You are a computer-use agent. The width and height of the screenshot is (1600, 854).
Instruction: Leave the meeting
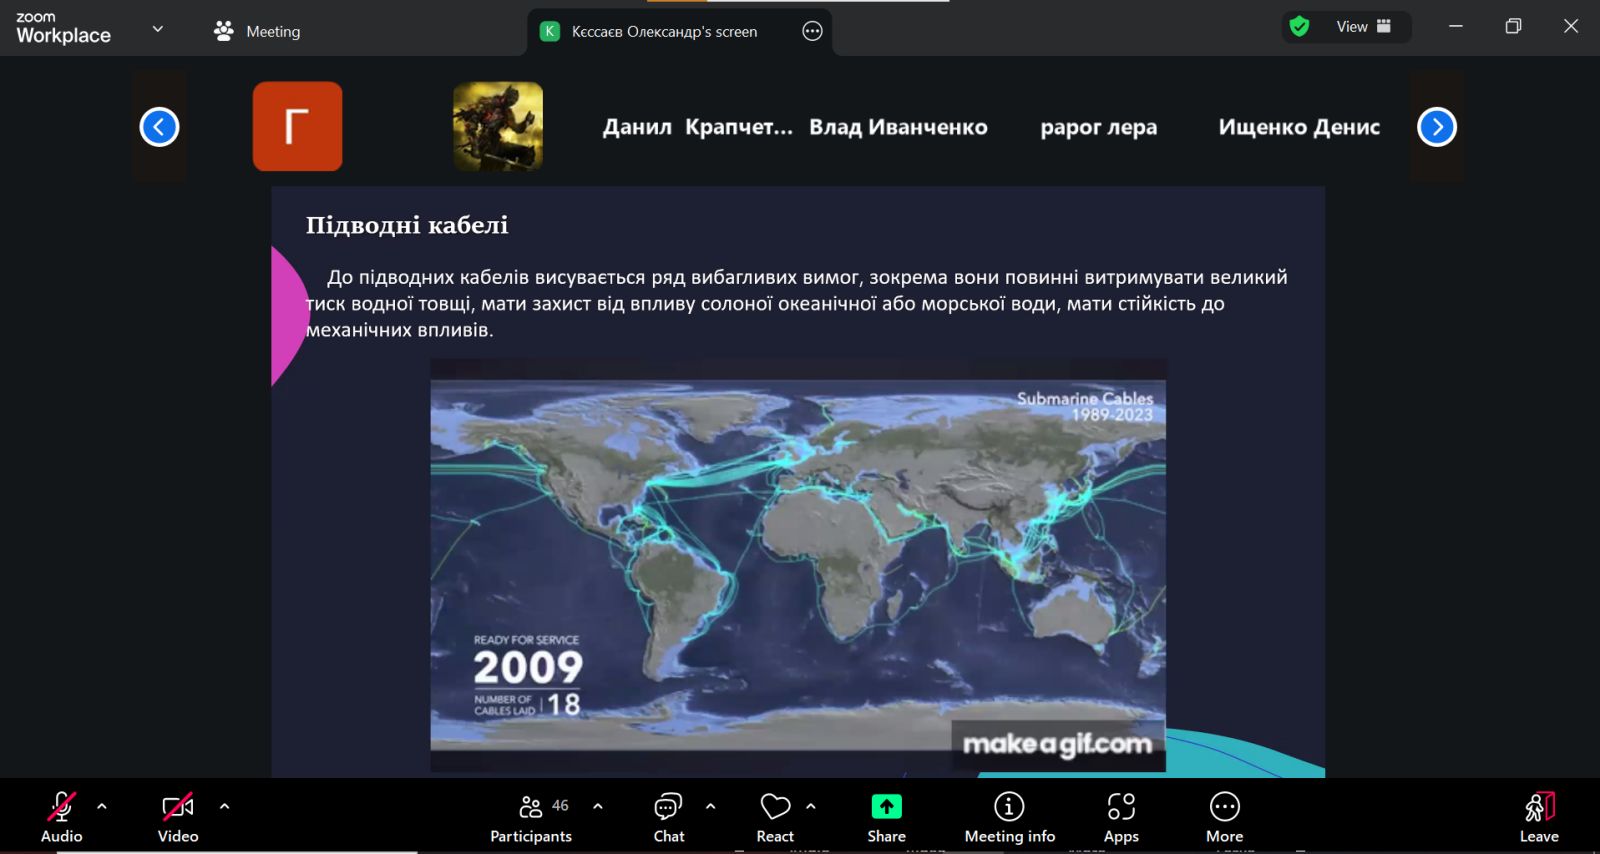[x=1539, y=817]
